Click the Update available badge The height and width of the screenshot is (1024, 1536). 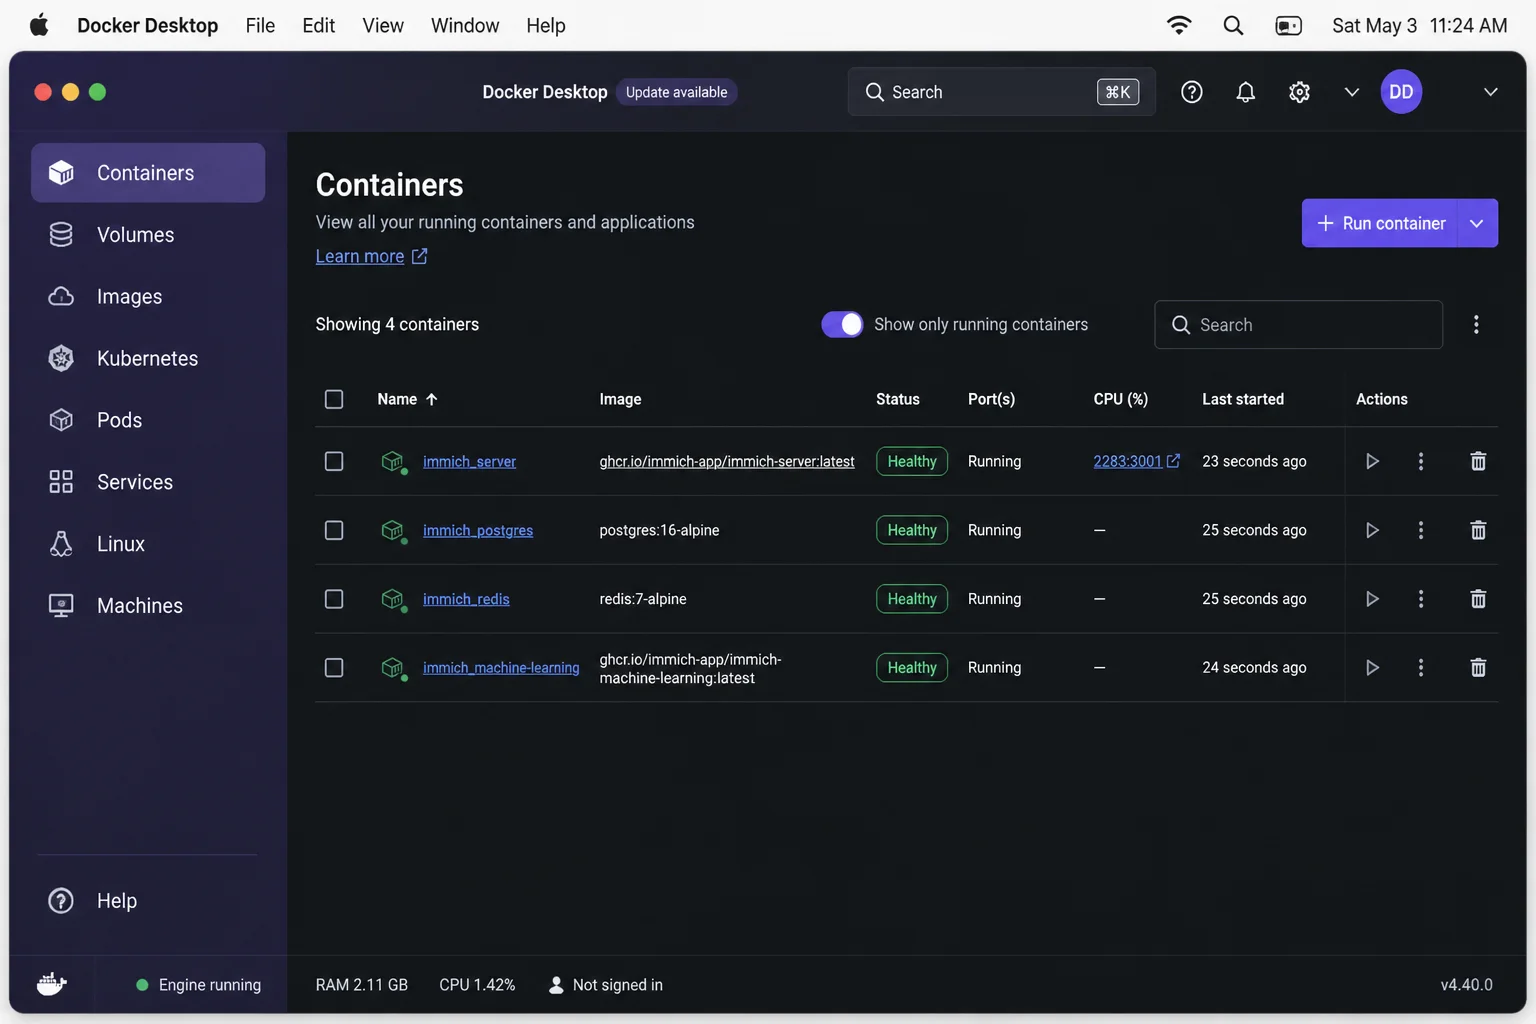pos(677,92)
